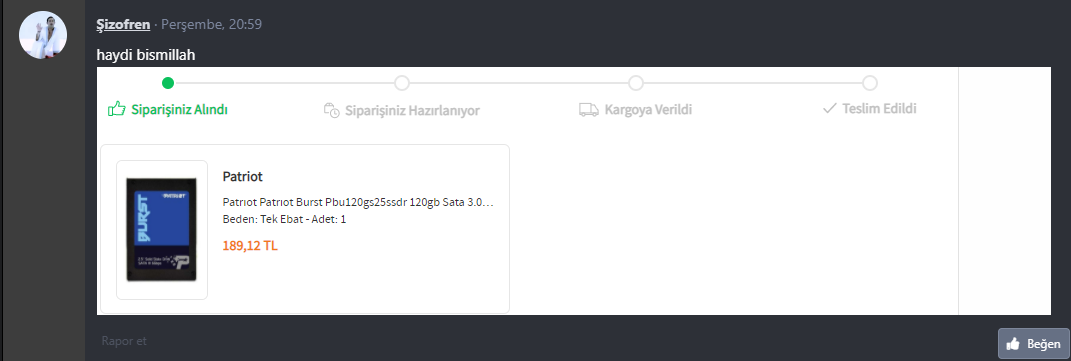
Task: Click the Rapor et link
Action: [x=124, y=341]
